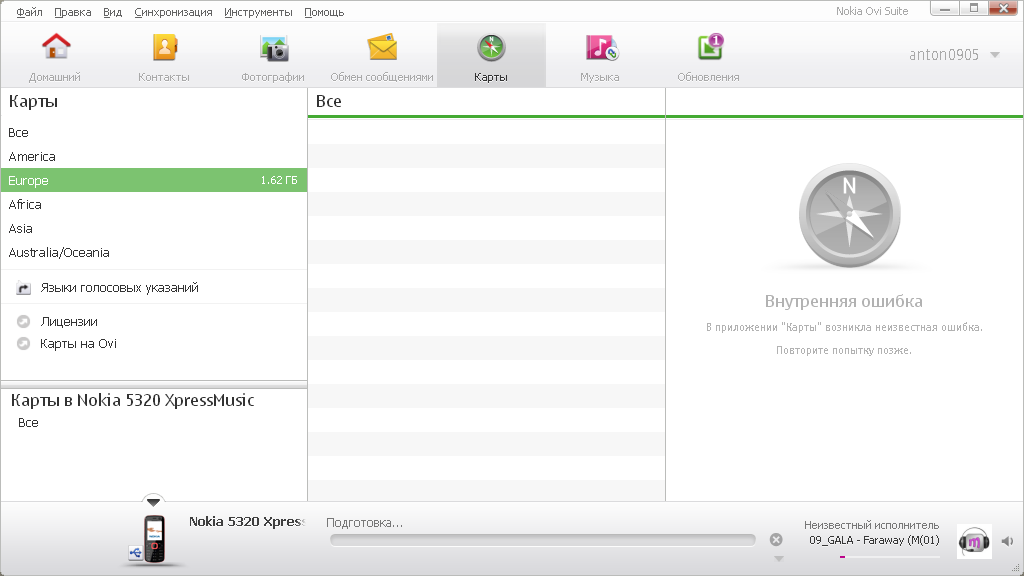Click the music player headphones icon

(x=974, y=541)
